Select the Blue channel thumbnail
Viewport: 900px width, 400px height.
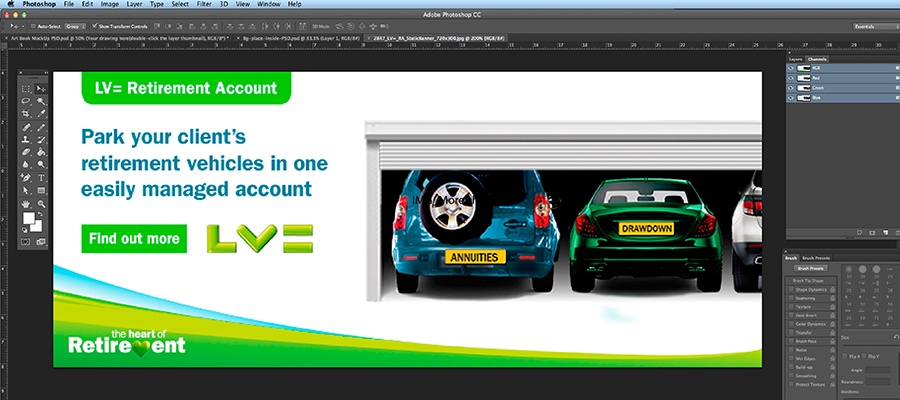(804, 98)
